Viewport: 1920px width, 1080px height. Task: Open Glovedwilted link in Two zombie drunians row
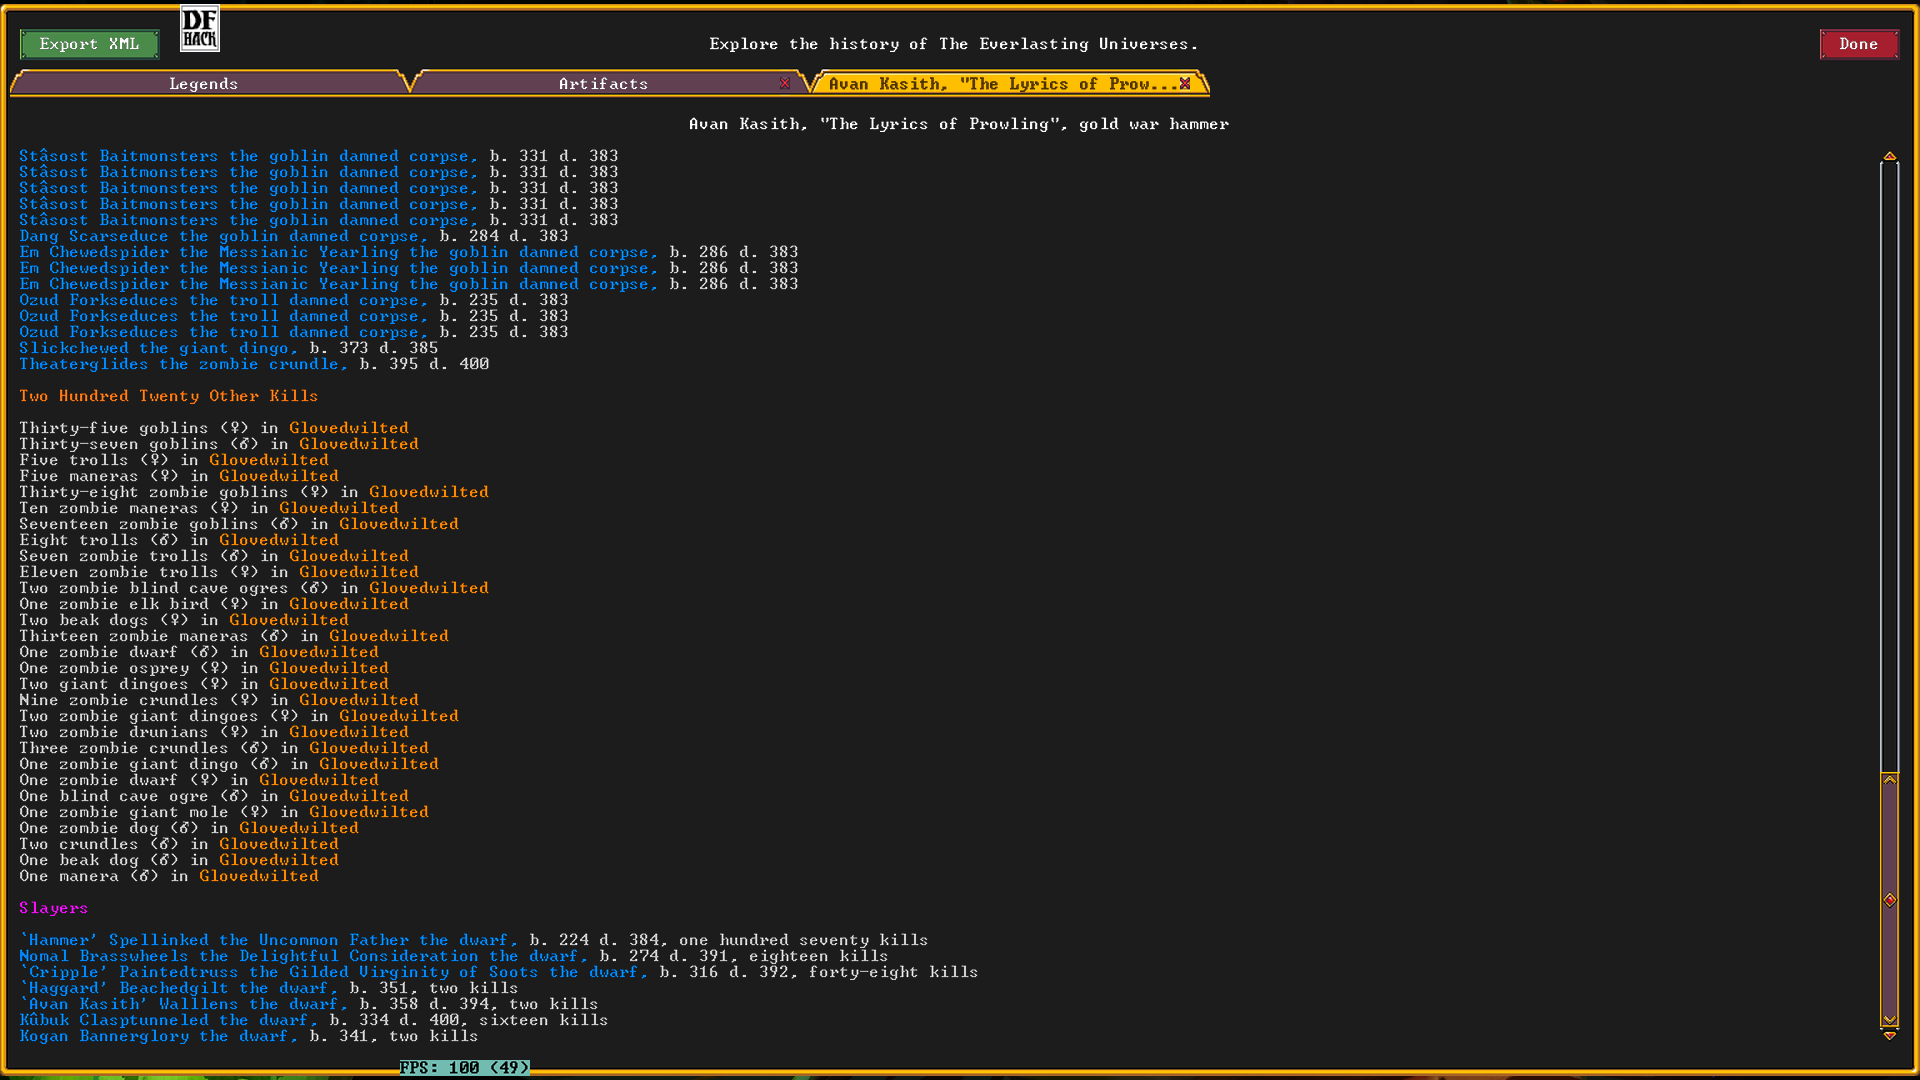click(x=349, y=733)
